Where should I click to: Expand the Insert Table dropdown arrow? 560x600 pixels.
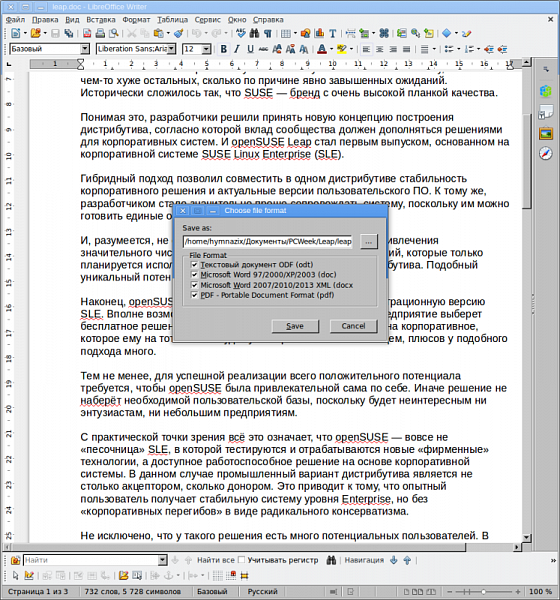(x=295, y=34)
